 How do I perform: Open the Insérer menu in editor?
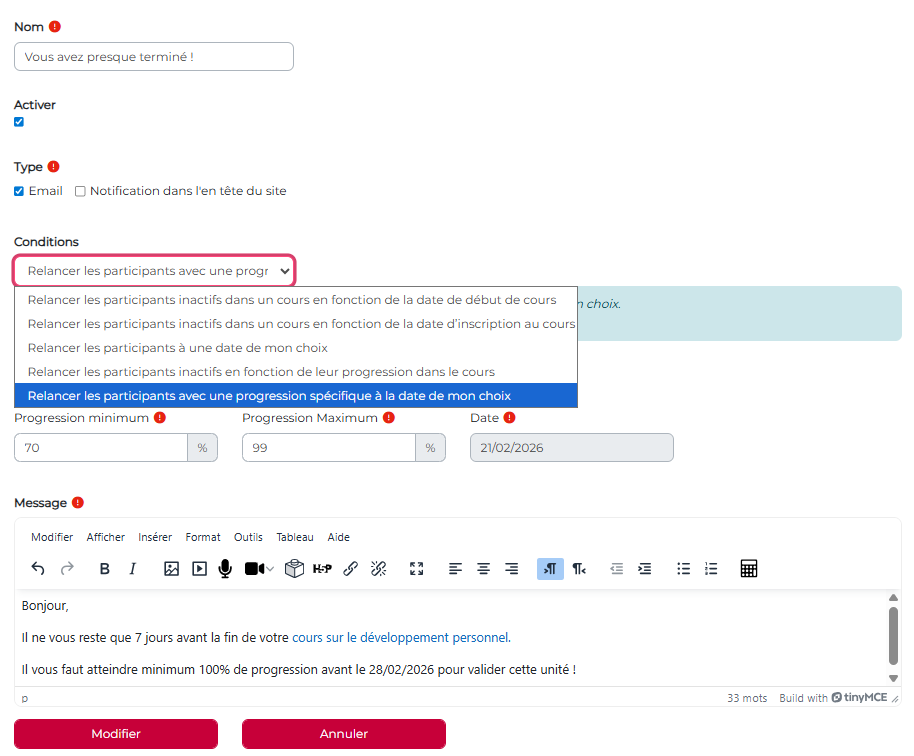(x=155, y=537)
